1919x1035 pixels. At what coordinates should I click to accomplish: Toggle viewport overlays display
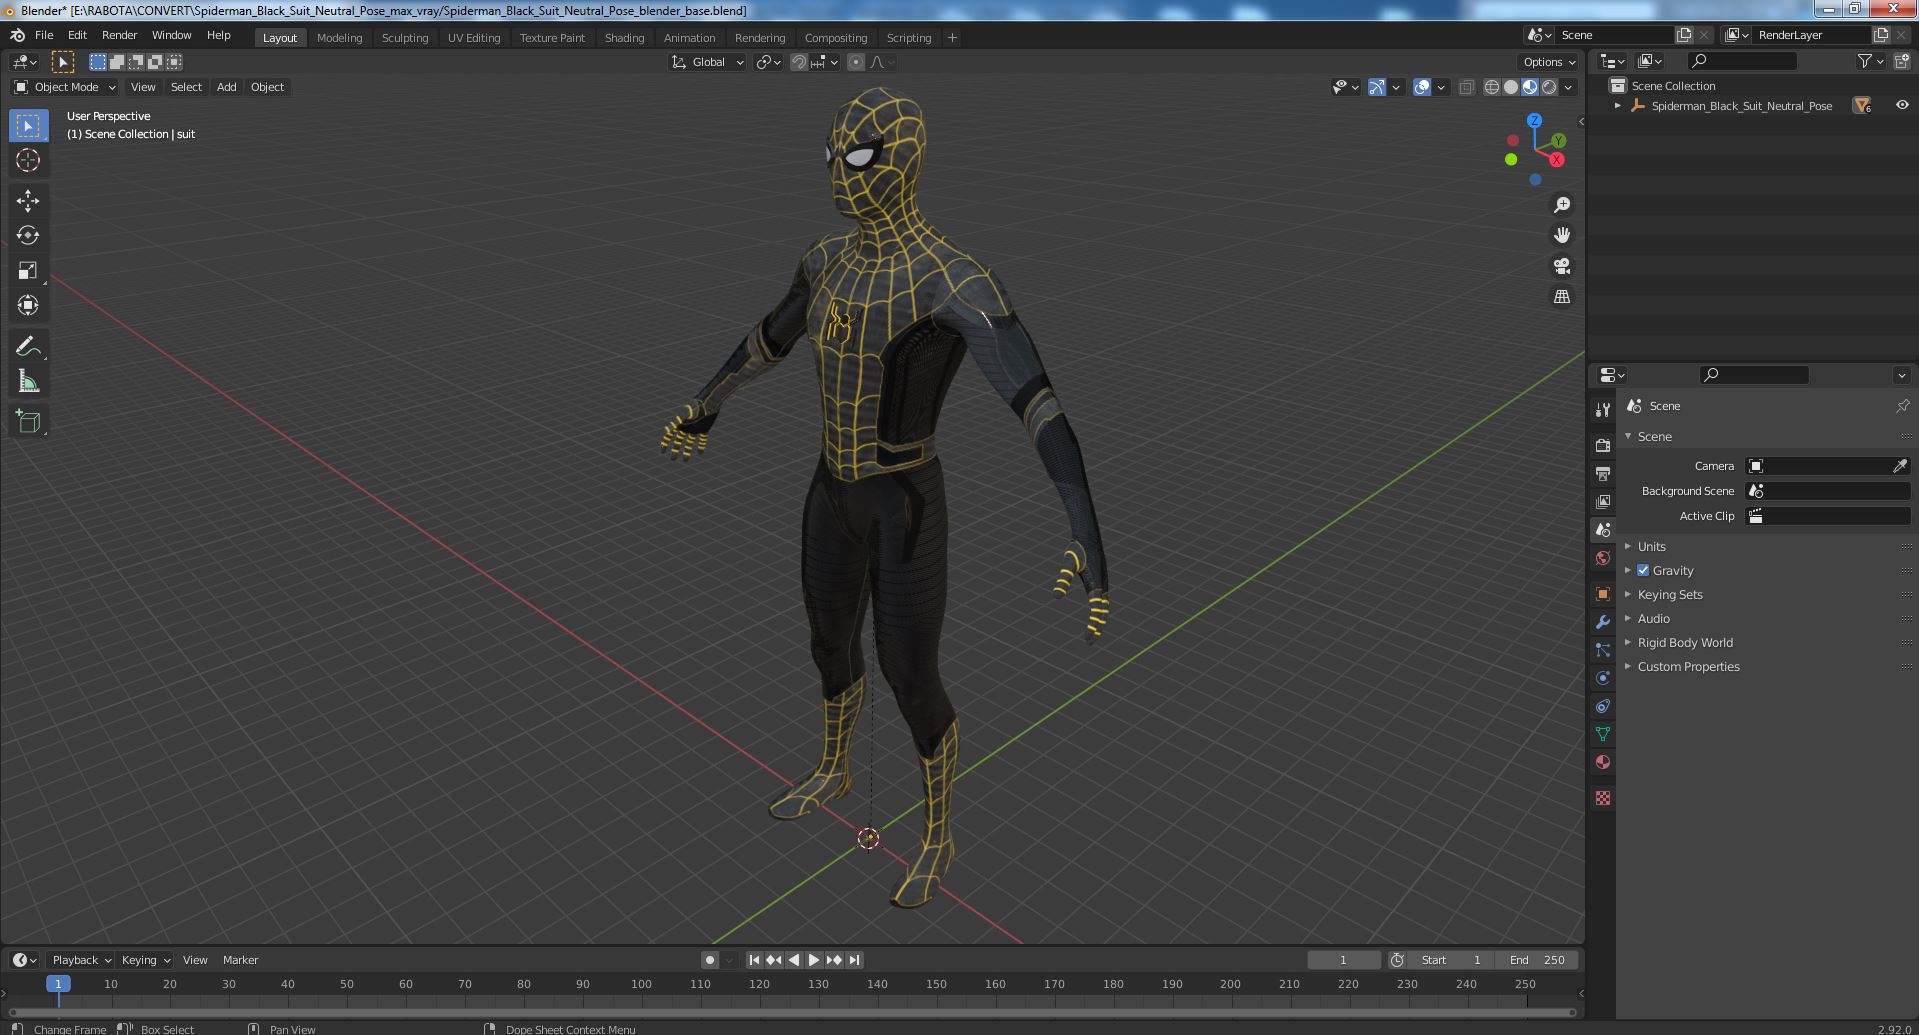(x=1422, y=87)
